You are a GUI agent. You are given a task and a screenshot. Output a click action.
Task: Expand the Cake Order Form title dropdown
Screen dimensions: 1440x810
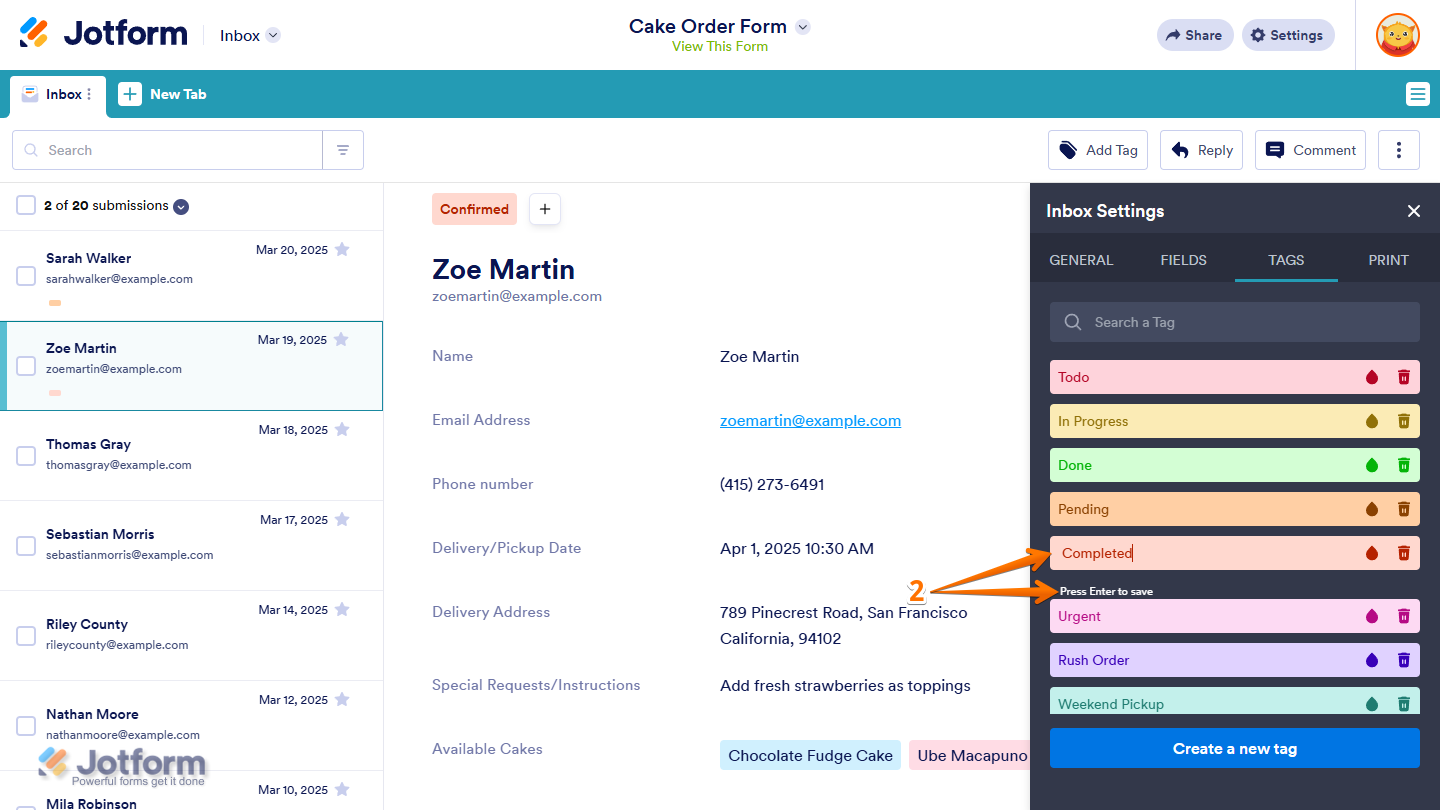(802, 27)
